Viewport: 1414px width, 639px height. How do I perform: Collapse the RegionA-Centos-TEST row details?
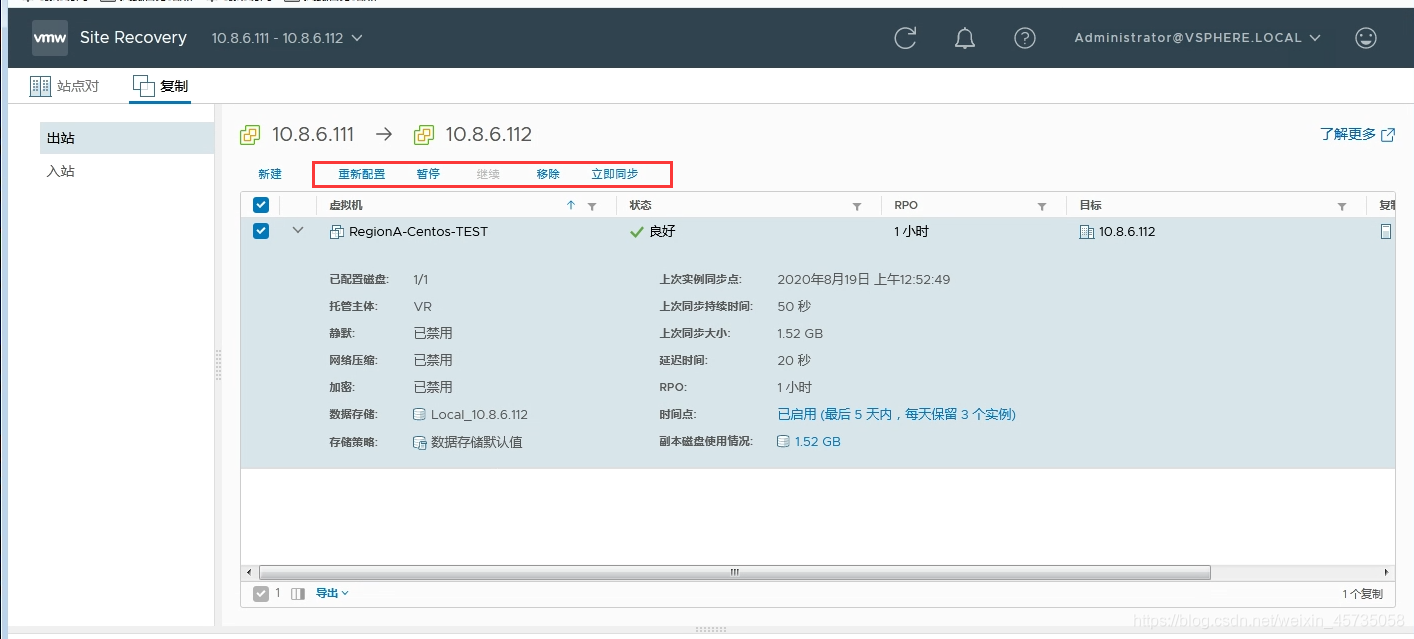click(x=297, y=231)
